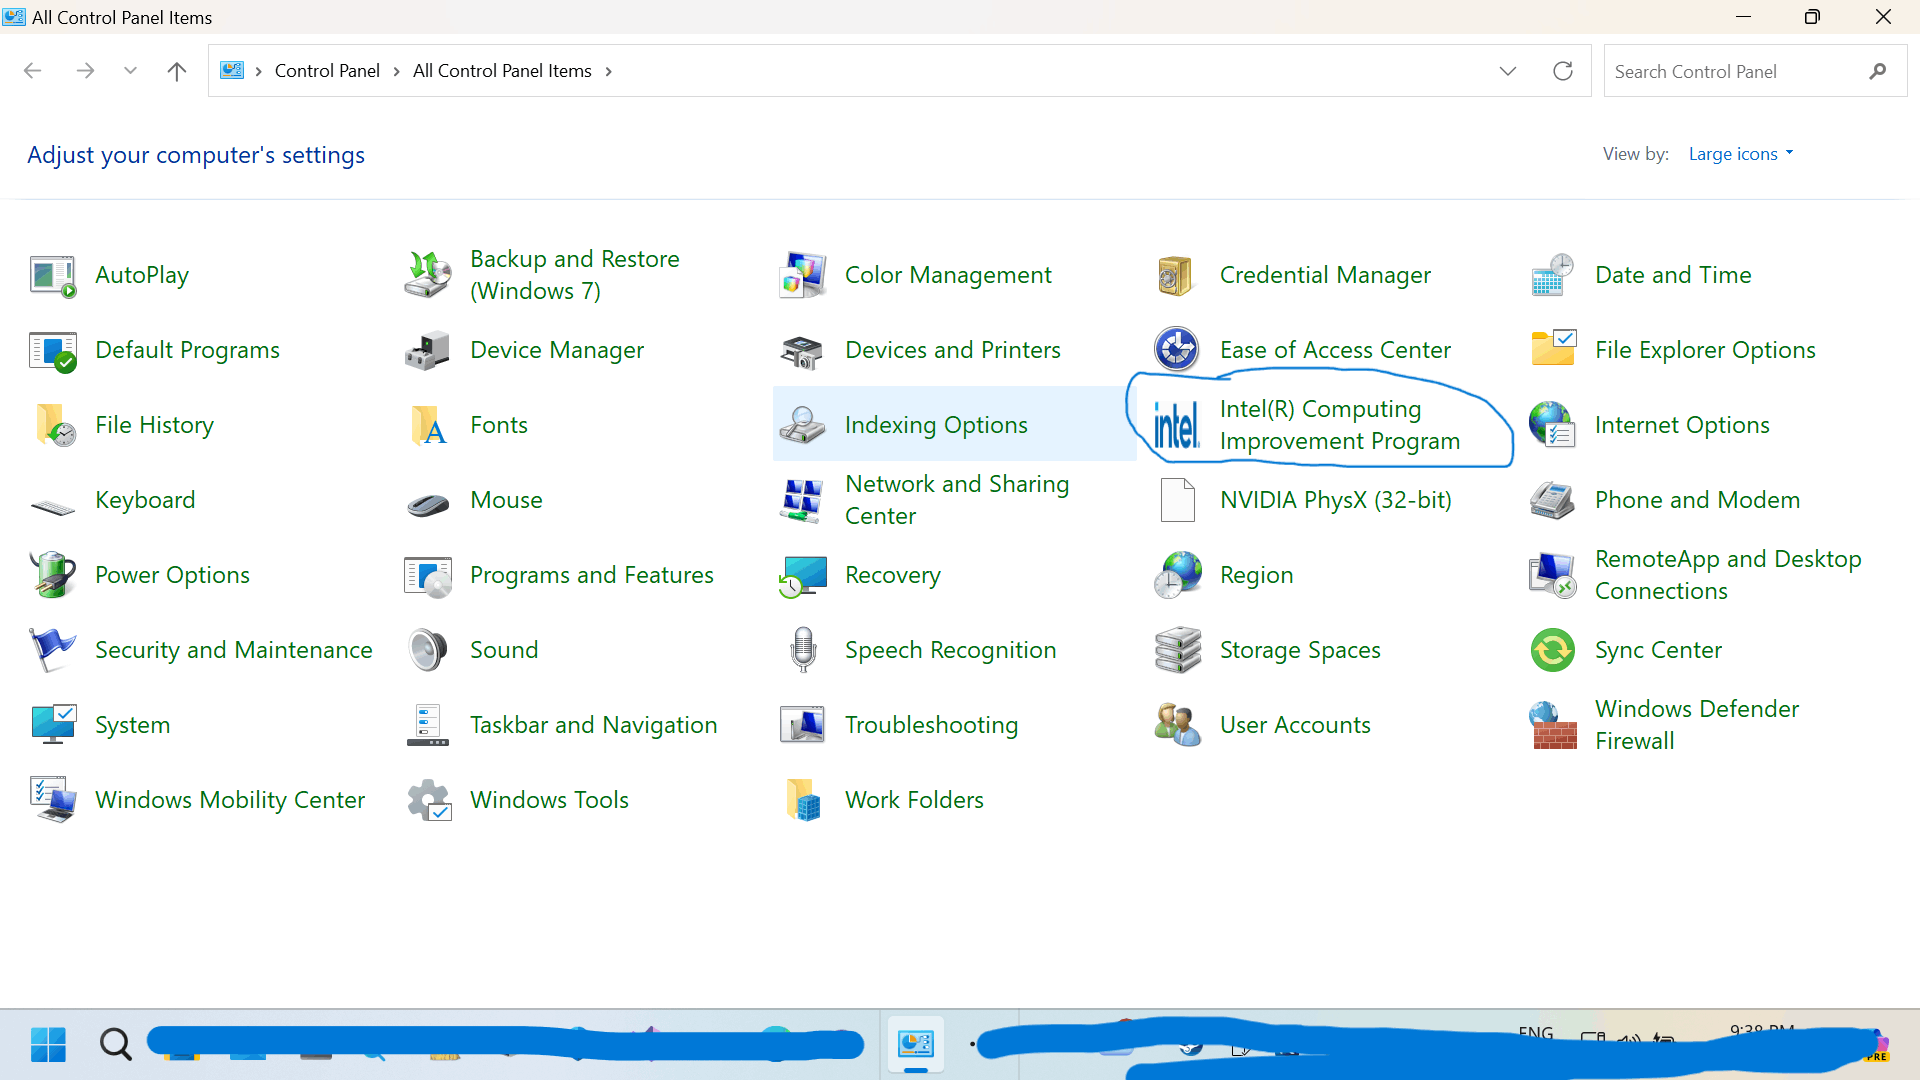This screenshot has height=1080, width=1920.
Task: Open NVIDIA PhysX (32-bit) settings
Action: (x=1335, y=499)
